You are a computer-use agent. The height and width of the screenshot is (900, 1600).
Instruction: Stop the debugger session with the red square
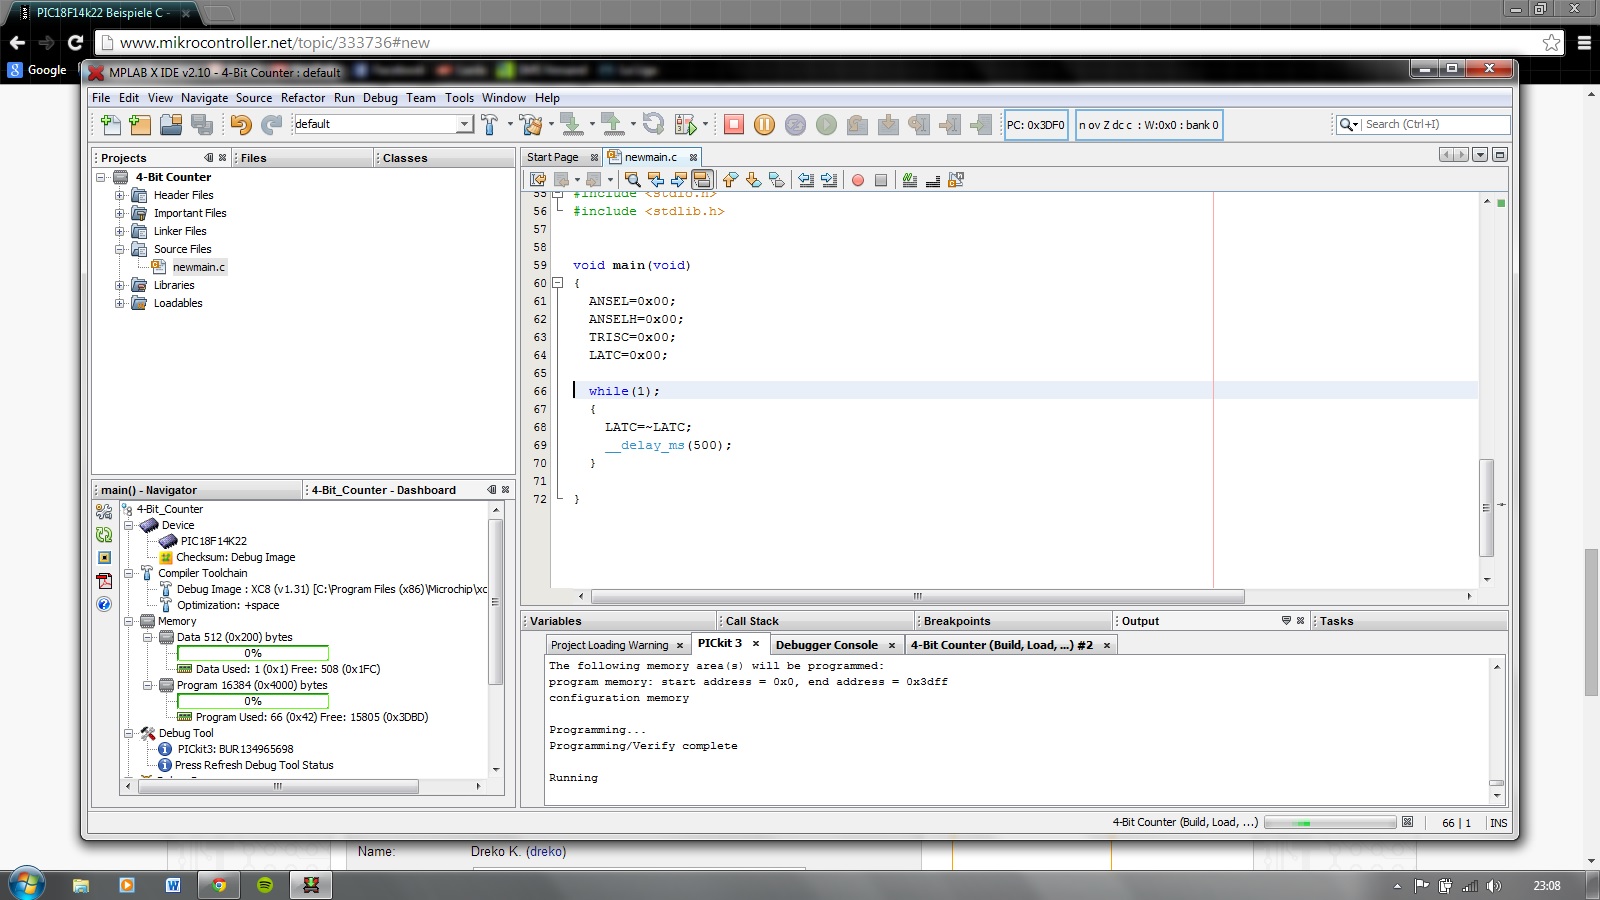pos(734,124)
